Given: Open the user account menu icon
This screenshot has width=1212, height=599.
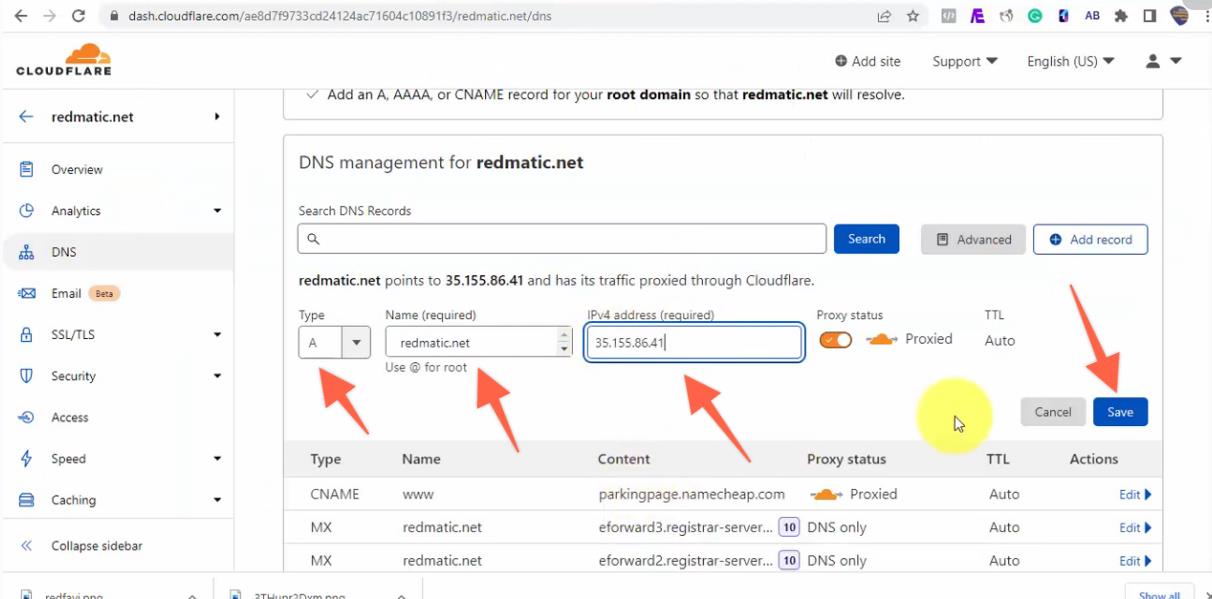Looking at the screenshot, I should (x=1163, y=61).
